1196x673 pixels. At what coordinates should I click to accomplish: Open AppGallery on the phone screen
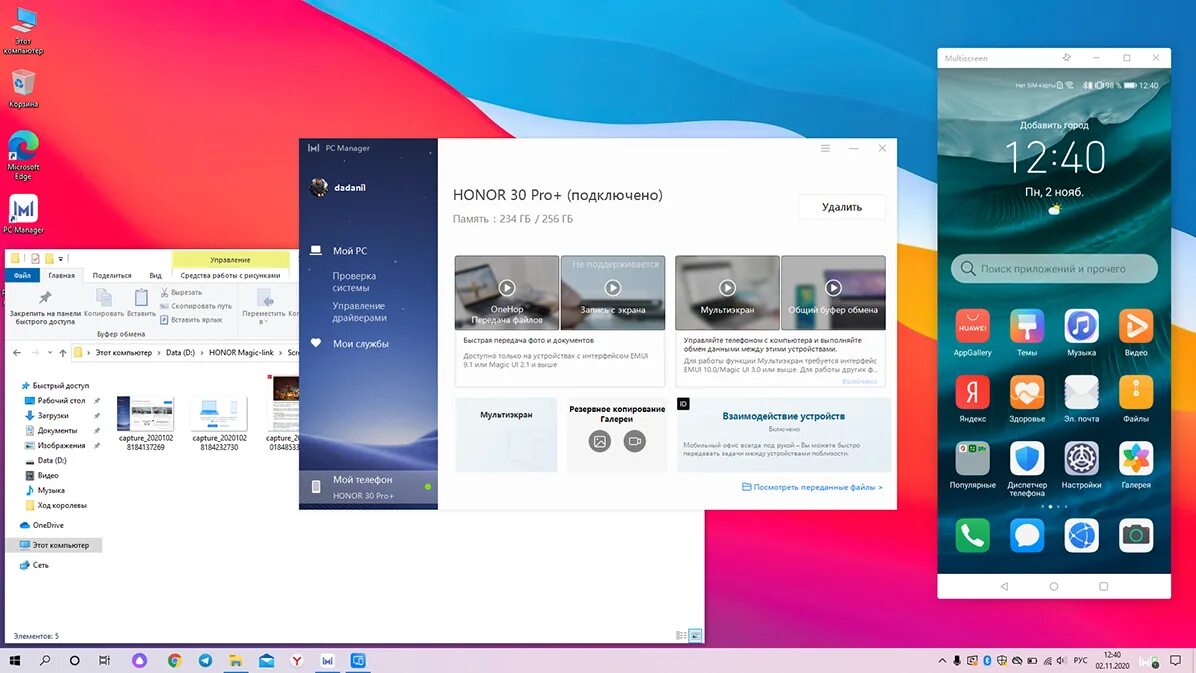coord(973,327)
